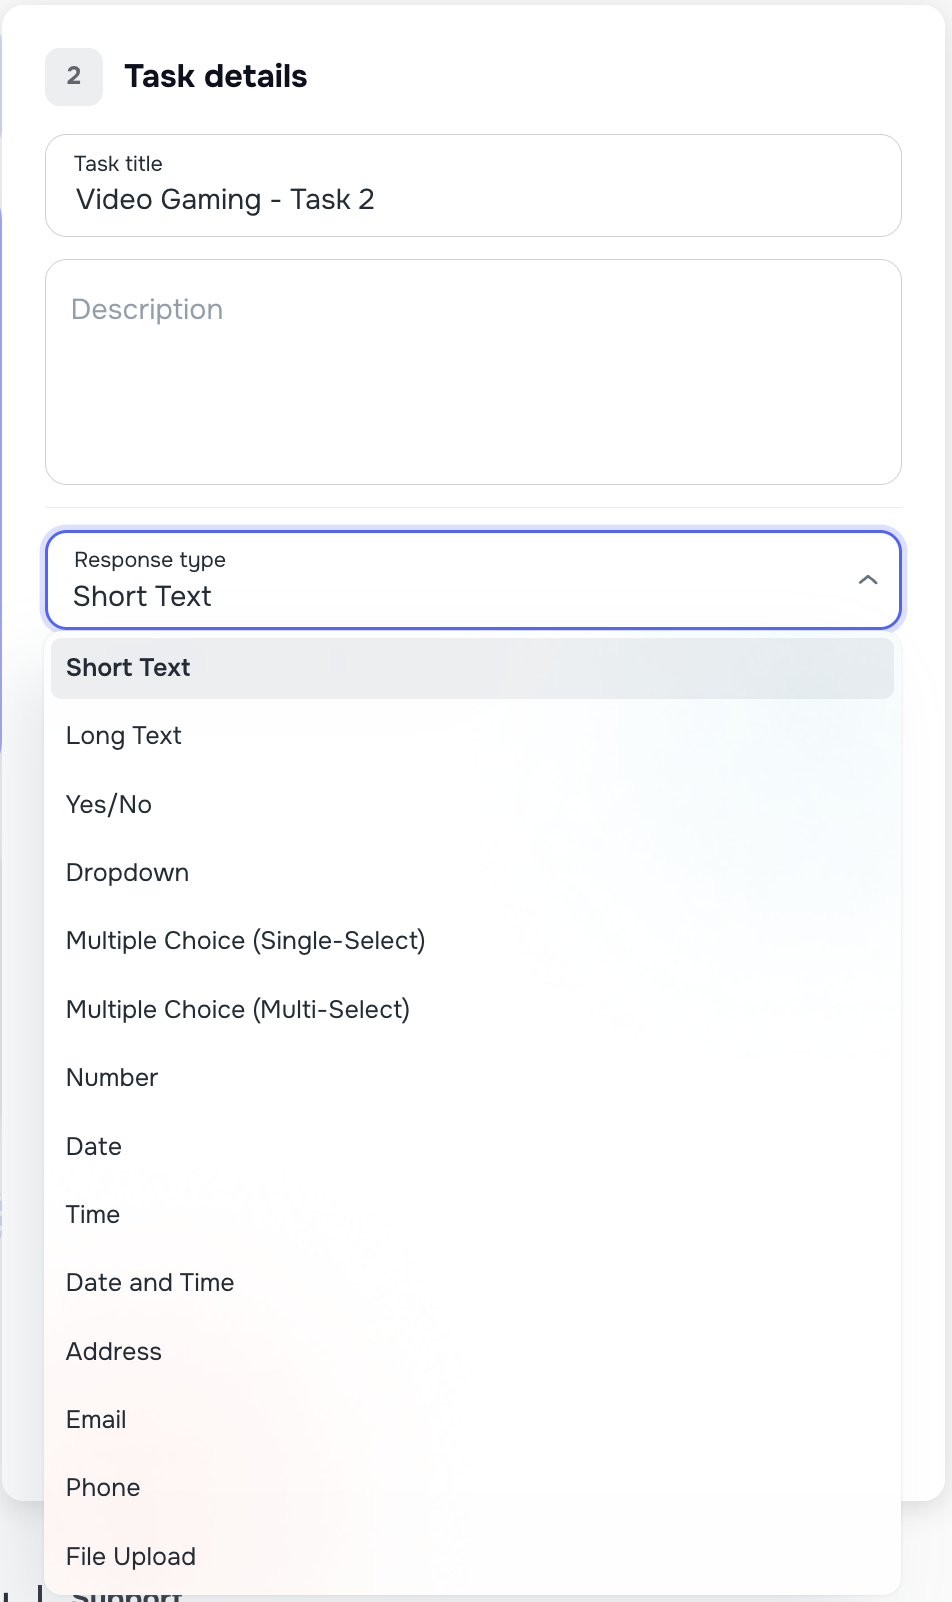
Task: Collapse the Response type dropdown chevron
Action: (868, 580)
